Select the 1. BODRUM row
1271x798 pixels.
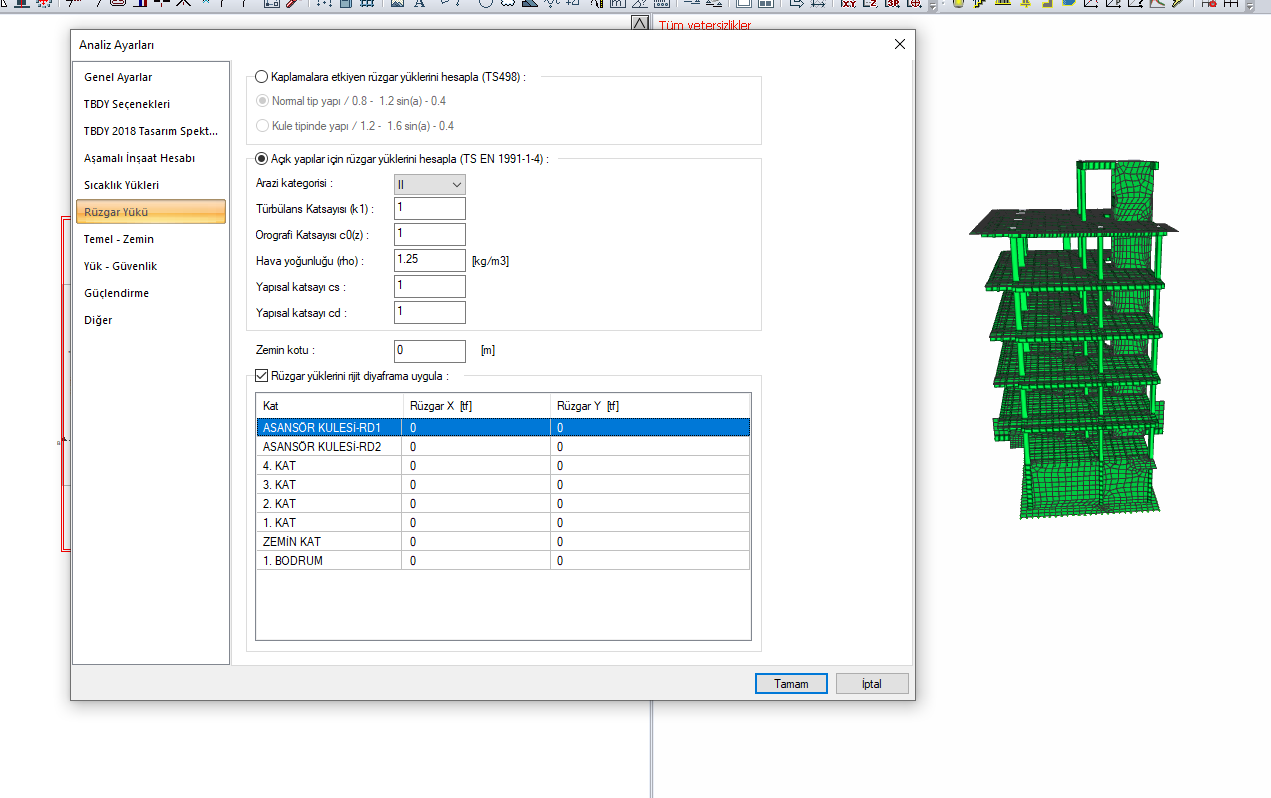(503, 560)
